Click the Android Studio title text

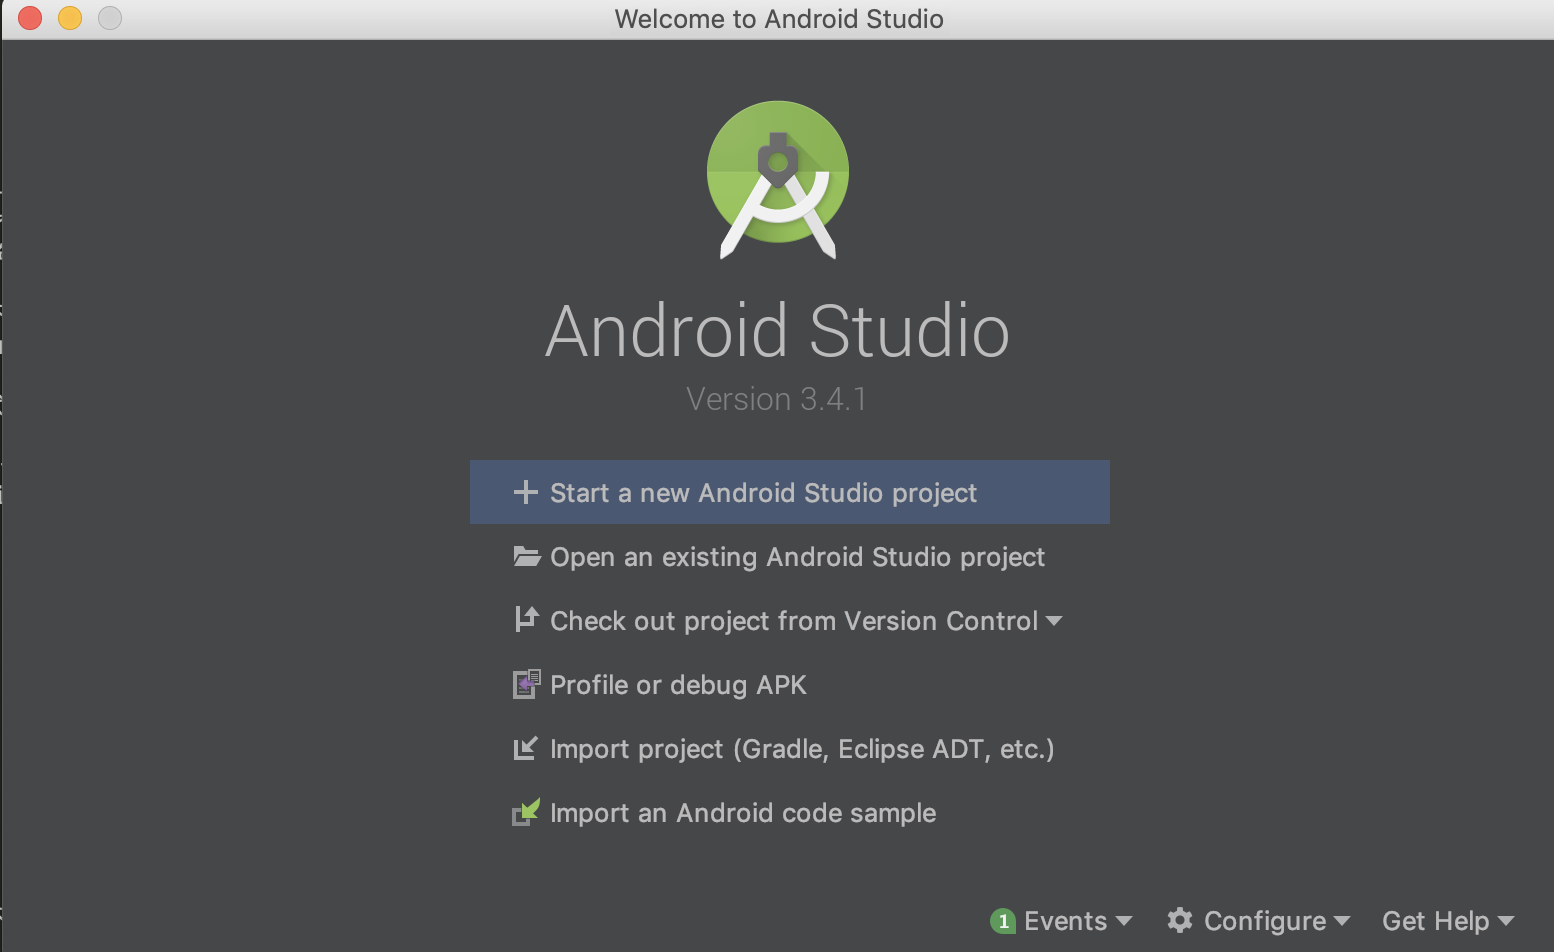click(777, 331)
